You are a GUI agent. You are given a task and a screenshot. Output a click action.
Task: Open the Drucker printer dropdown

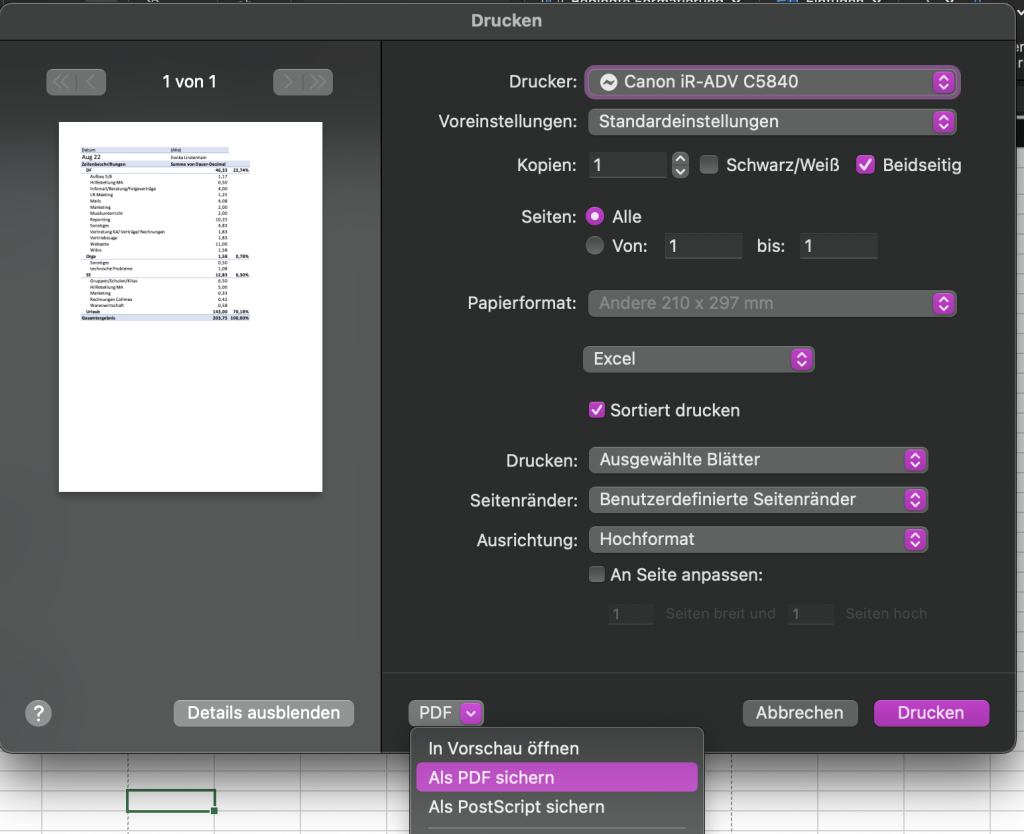click(772, 82)
